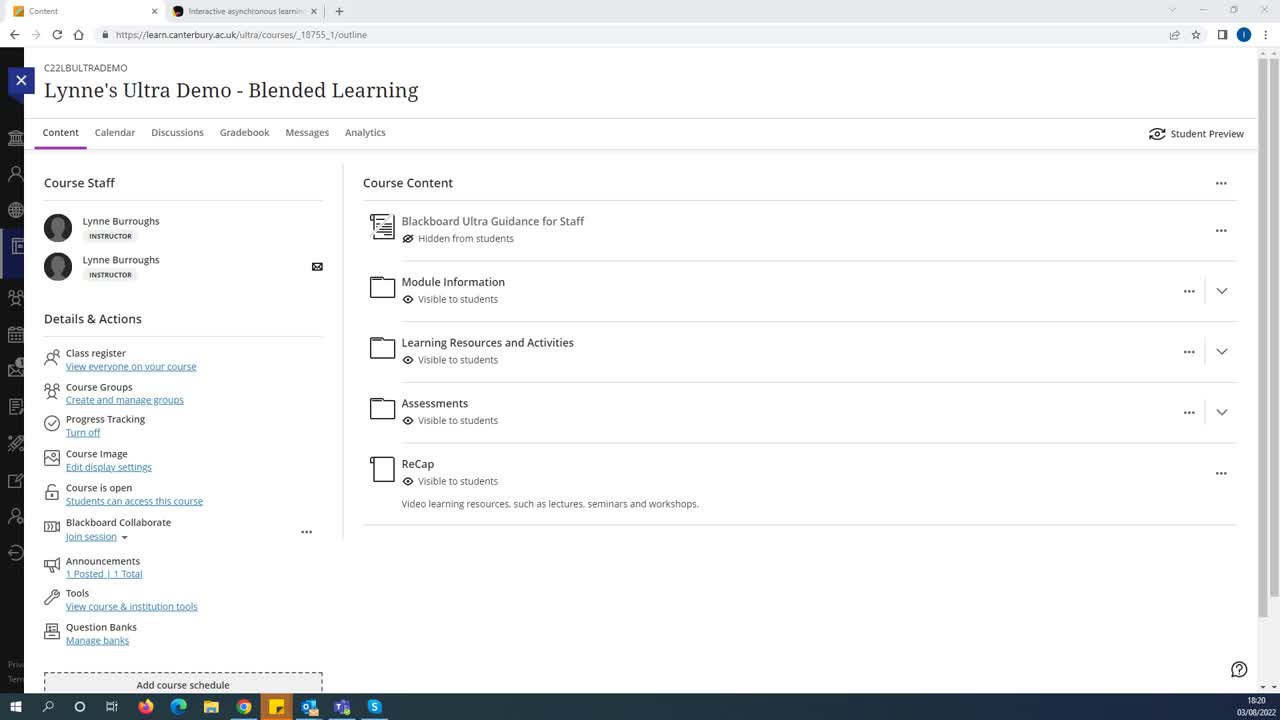Click '1 Posted | 1 Total' announcements link
This screenshot has width=1280, height=720.
(104, 574)
